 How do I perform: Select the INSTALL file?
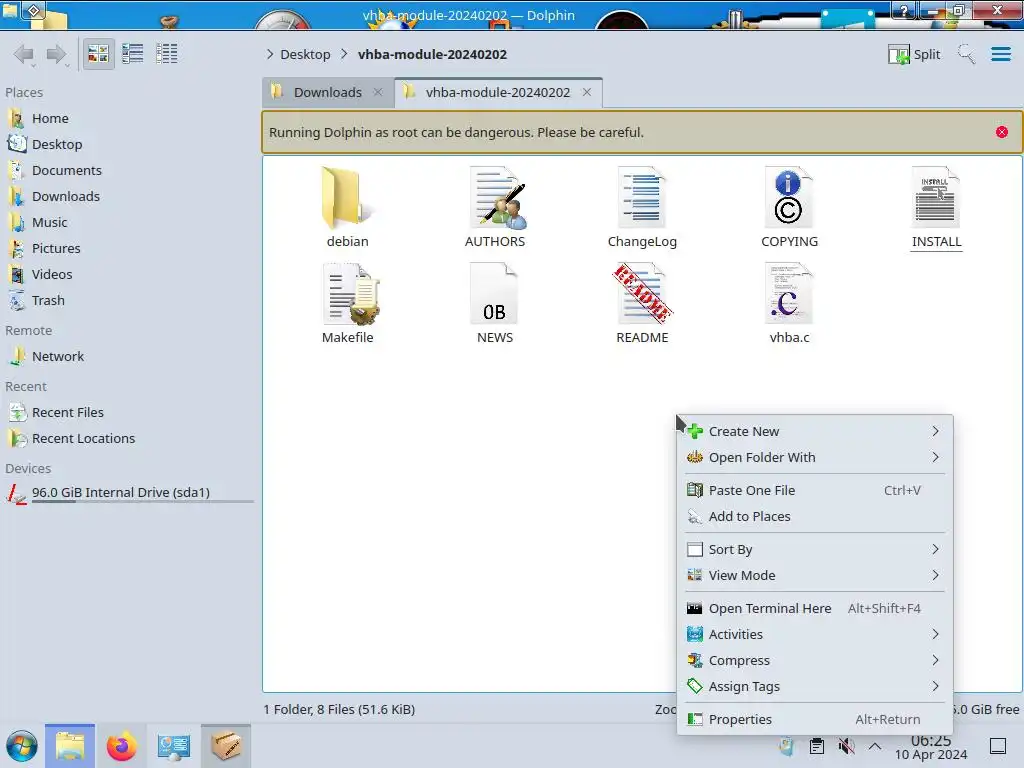point(936,207)
